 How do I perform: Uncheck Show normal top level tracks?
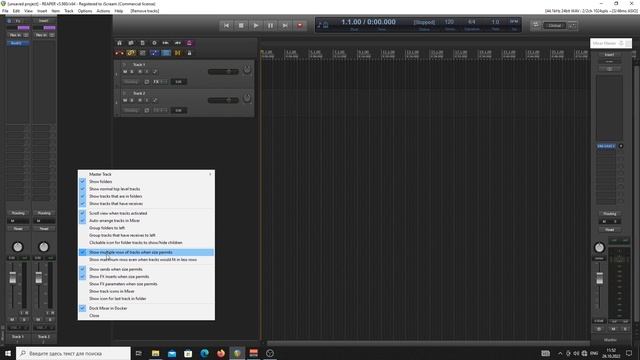[146, 189]
